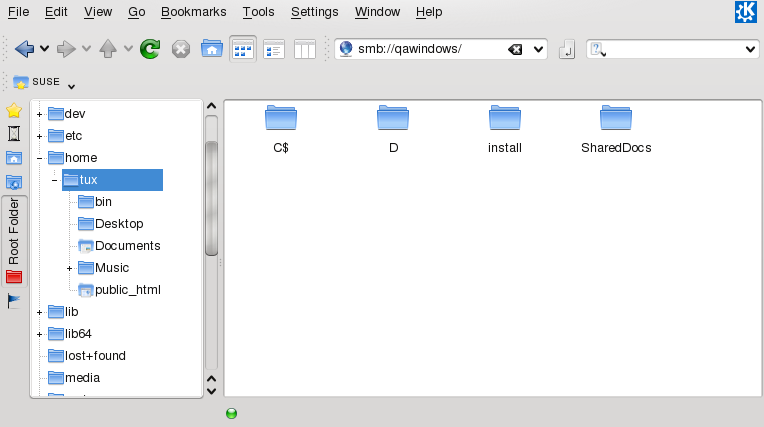The width and height of the screenshot is (764, 427).
Task: Click the Stop loading icon
Action: tap(181, 48)
